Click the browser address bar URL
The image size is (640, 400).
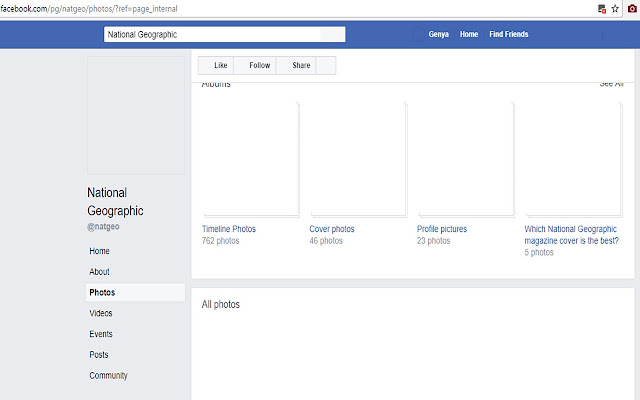tap(89, 9)
